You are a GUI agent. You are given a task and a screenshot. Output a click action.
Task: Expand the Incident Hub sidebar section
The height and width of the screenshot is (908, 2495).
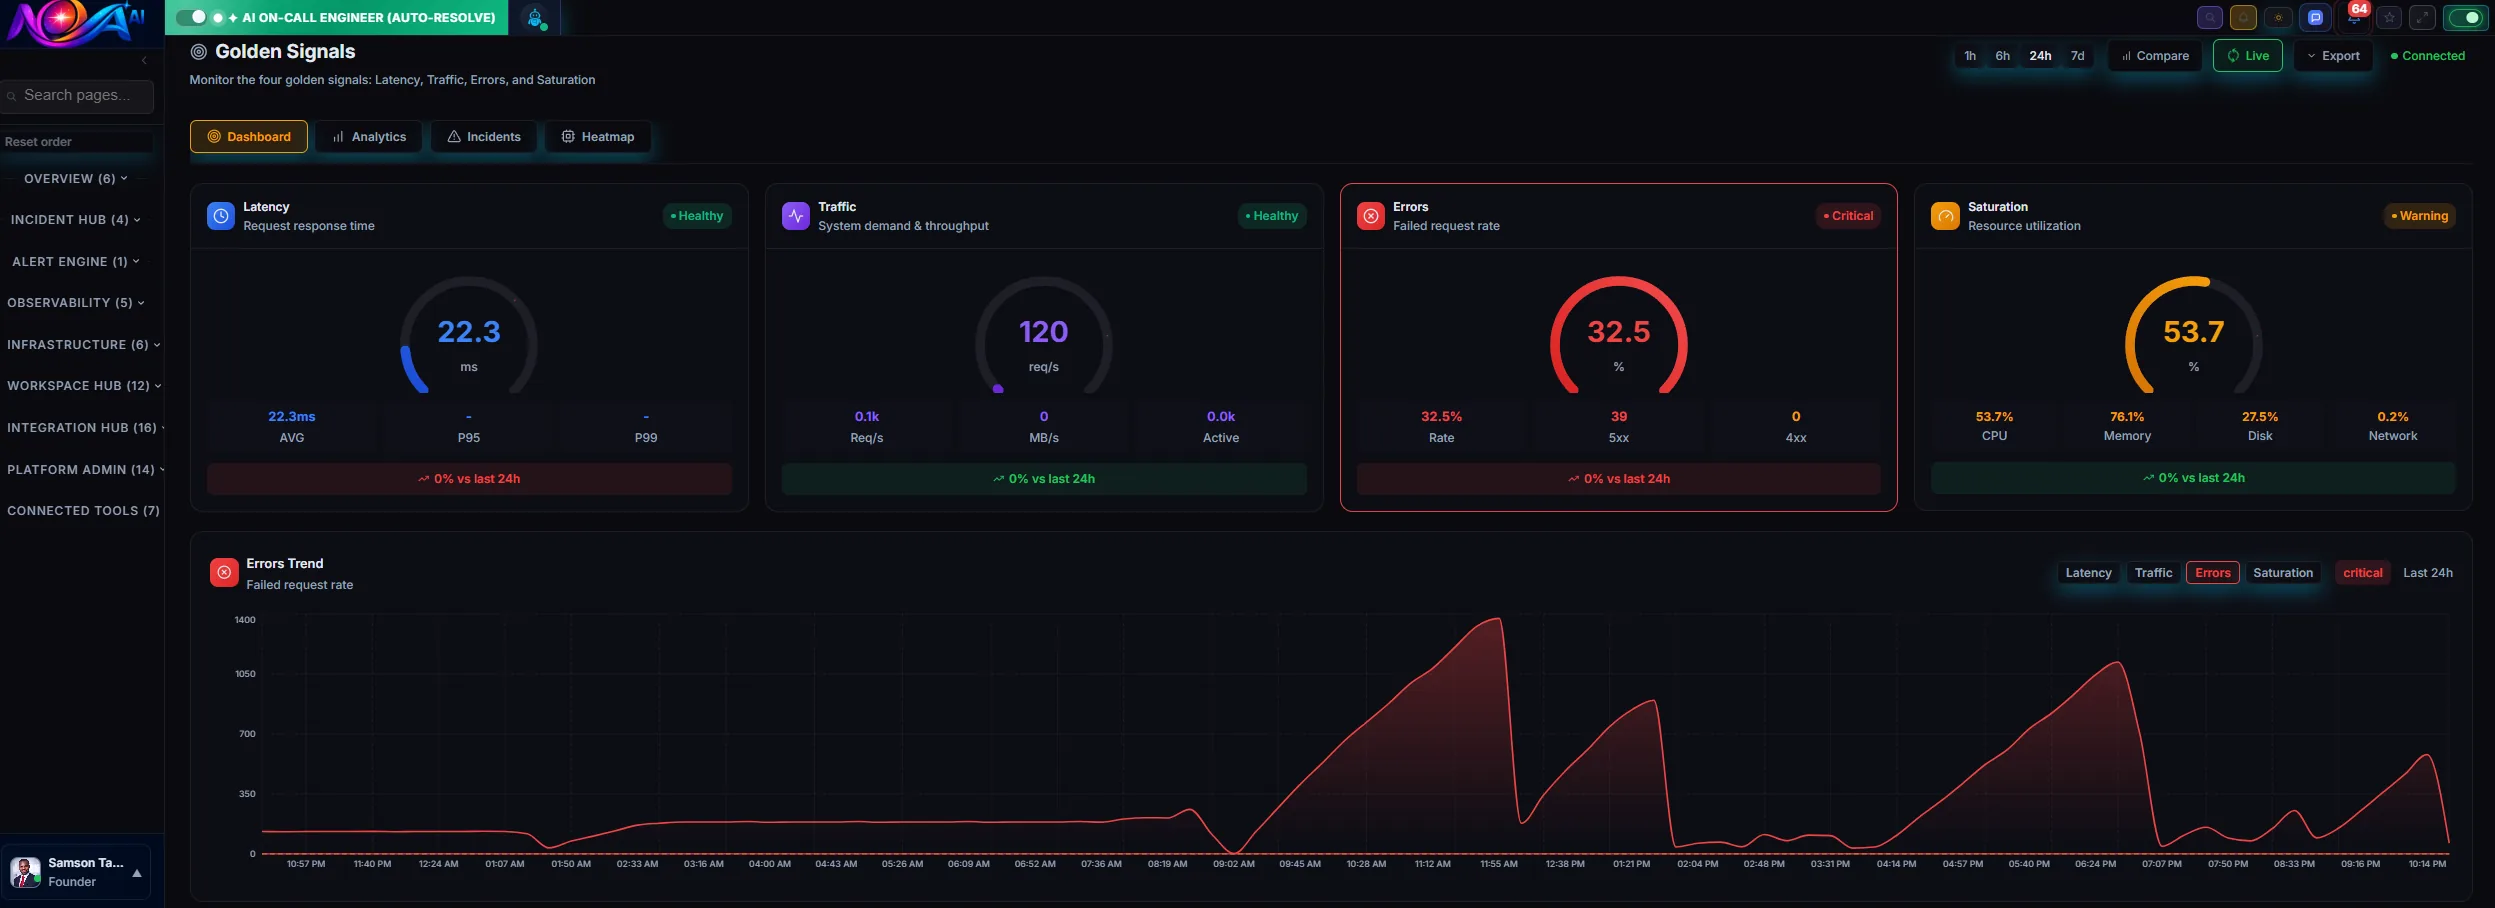75,220
